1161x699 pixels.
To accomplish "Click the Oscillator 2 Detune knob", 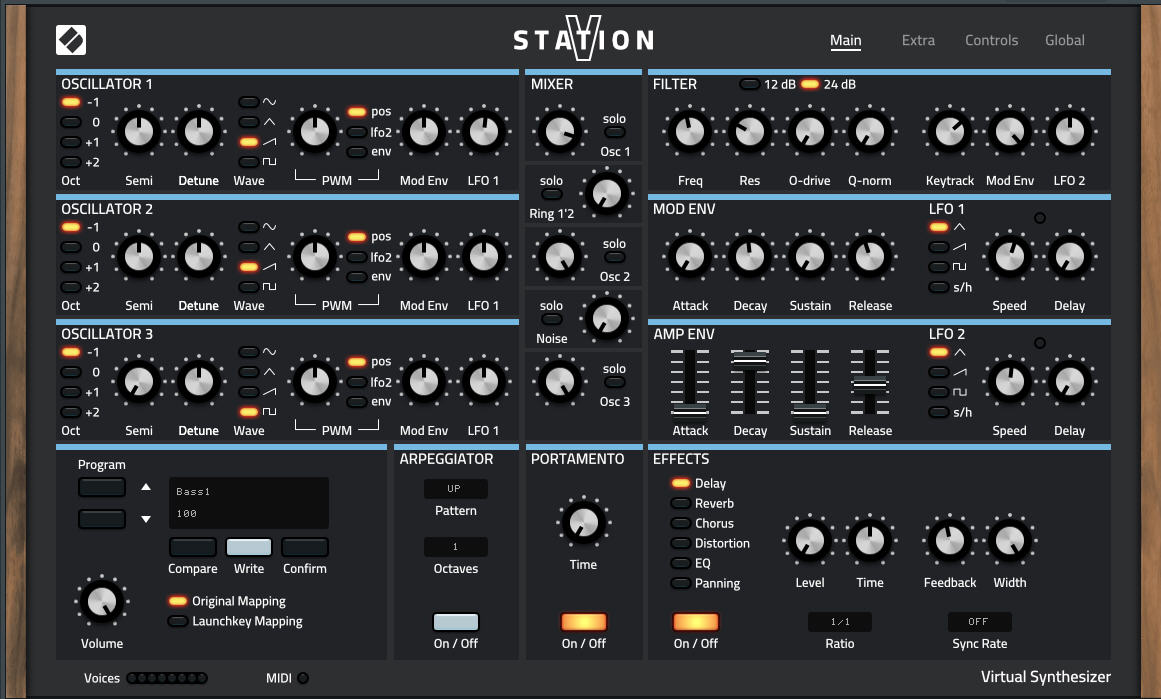I will tap(198, 257).
